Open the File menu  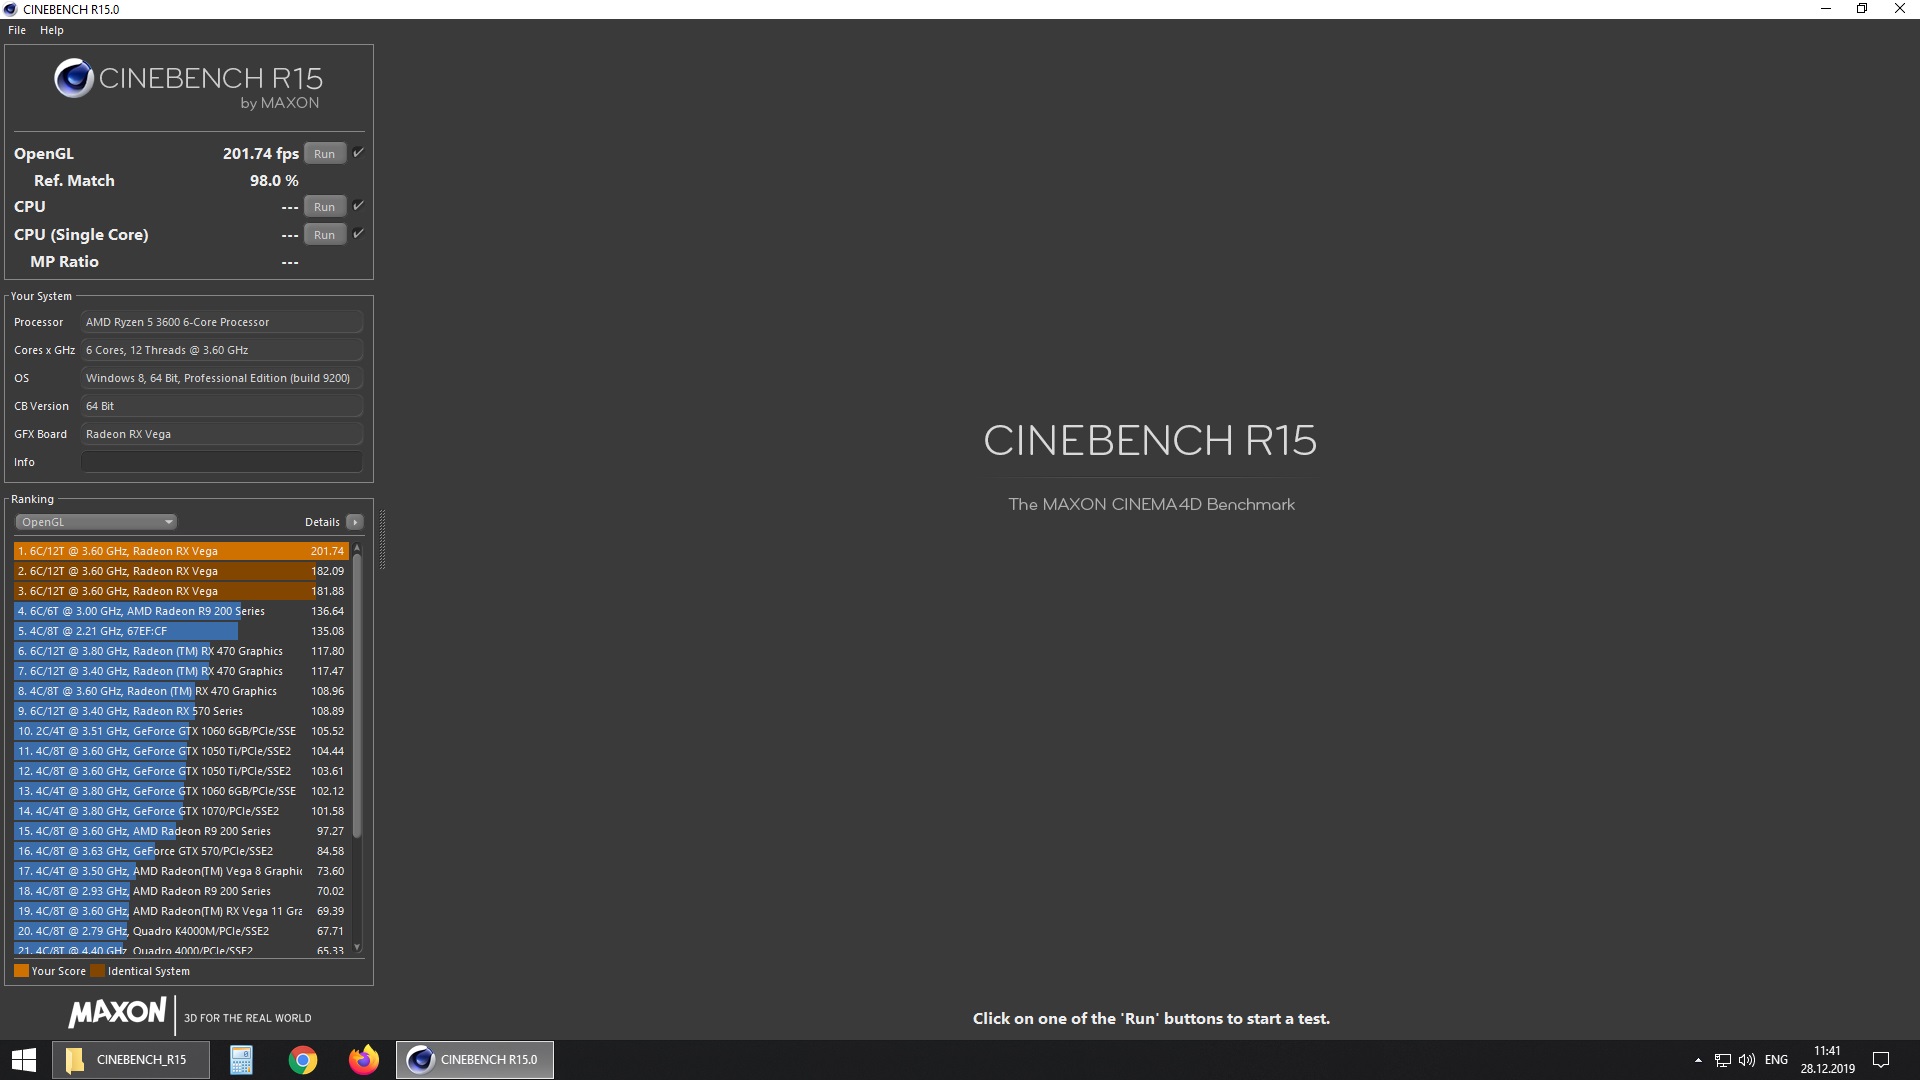[x=17, y=30]
